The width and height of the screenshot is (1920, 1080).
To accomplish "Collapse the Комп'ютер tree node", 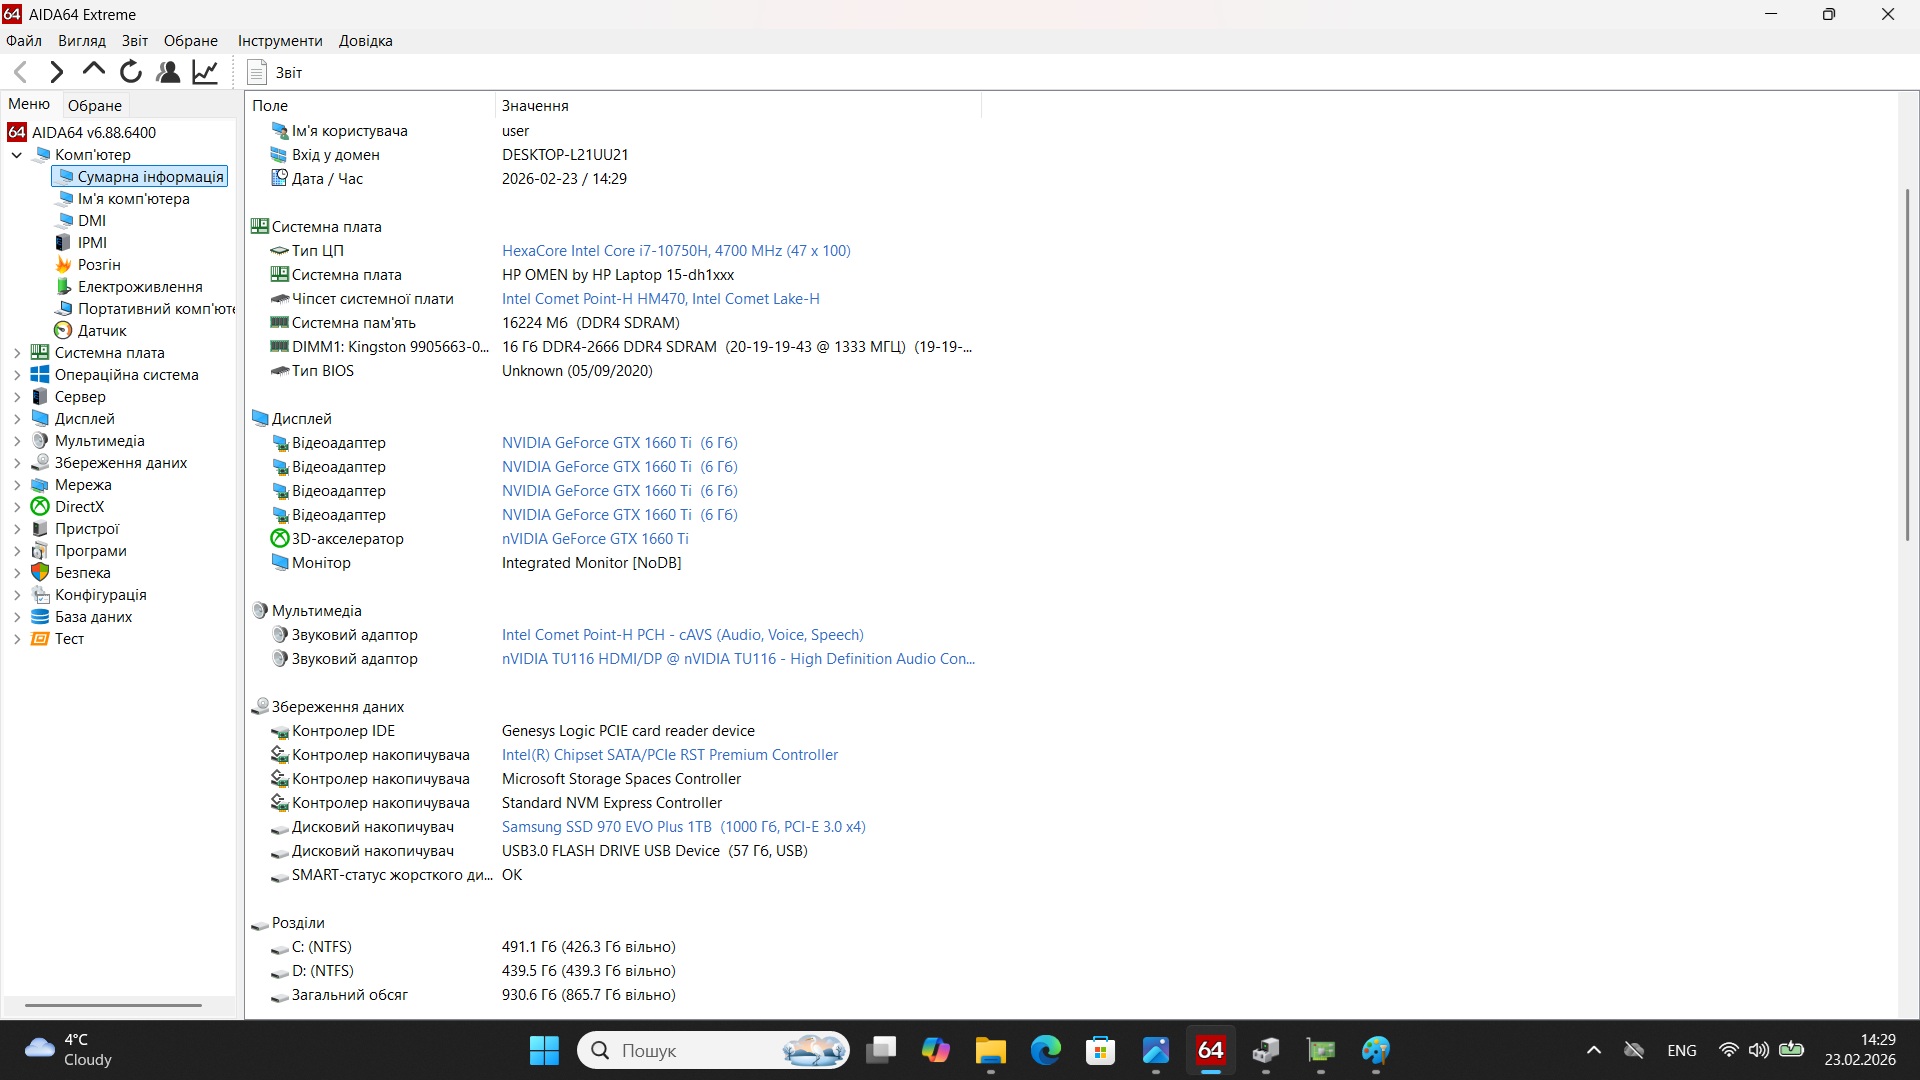I will click(x=16, y=155).
